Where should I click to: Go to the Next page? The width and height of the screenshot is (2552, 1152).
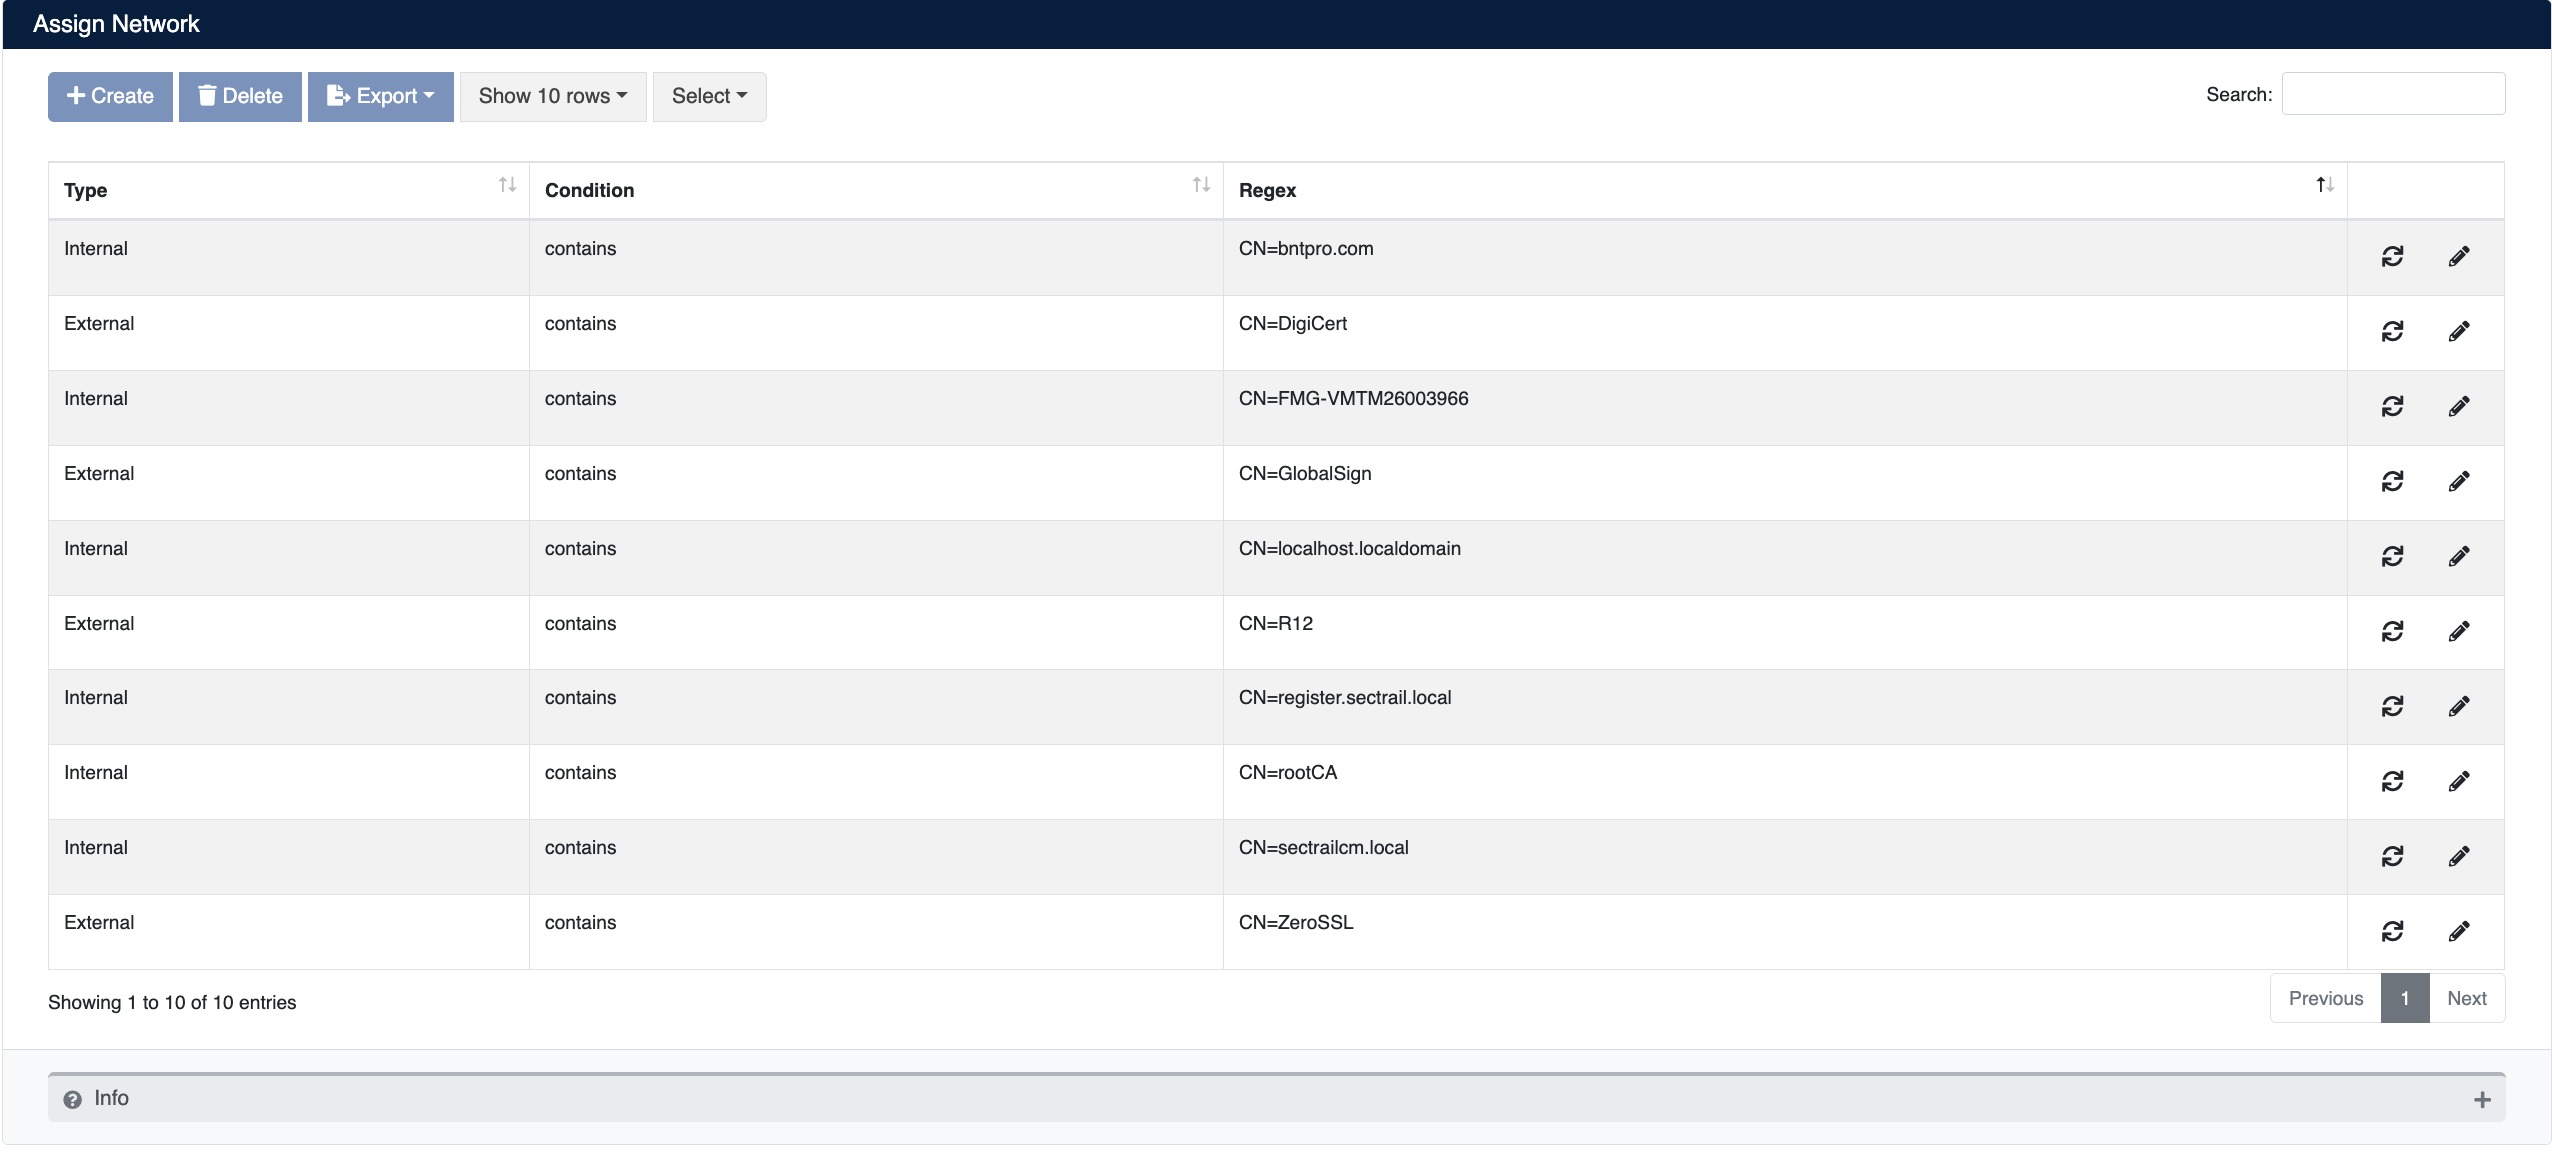[2467, 998]
